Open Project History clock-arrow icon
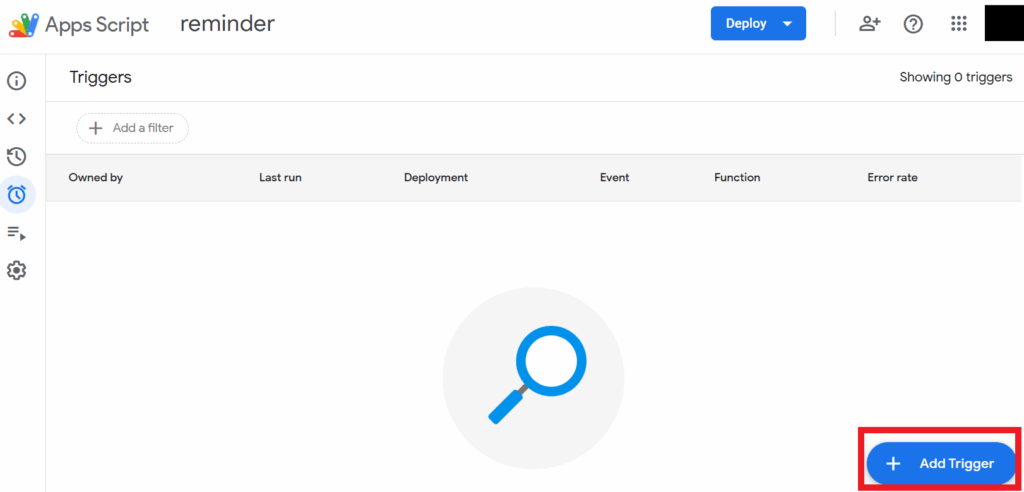 pyautogui.click(x=16, y=157)
